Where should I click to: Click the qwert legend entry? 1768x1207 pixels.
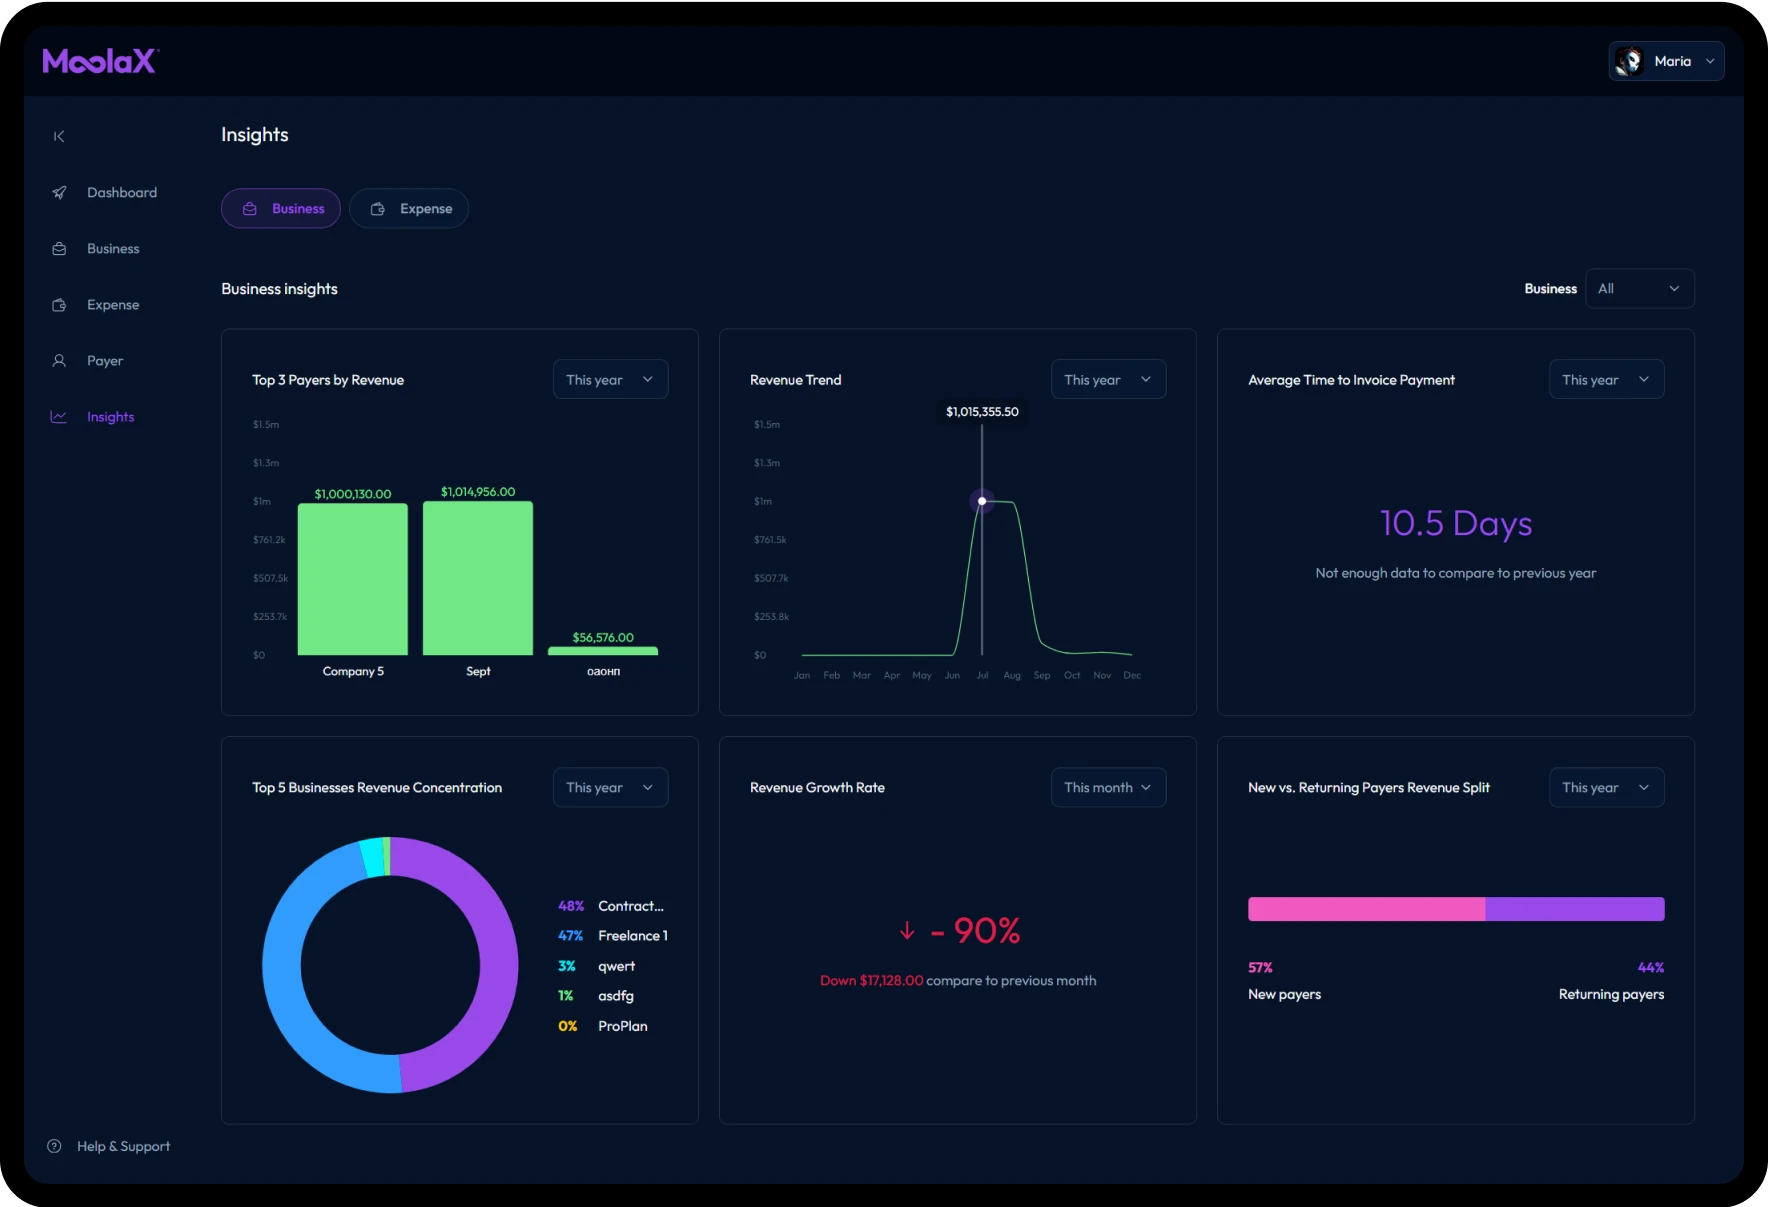(x=597, y=966)
